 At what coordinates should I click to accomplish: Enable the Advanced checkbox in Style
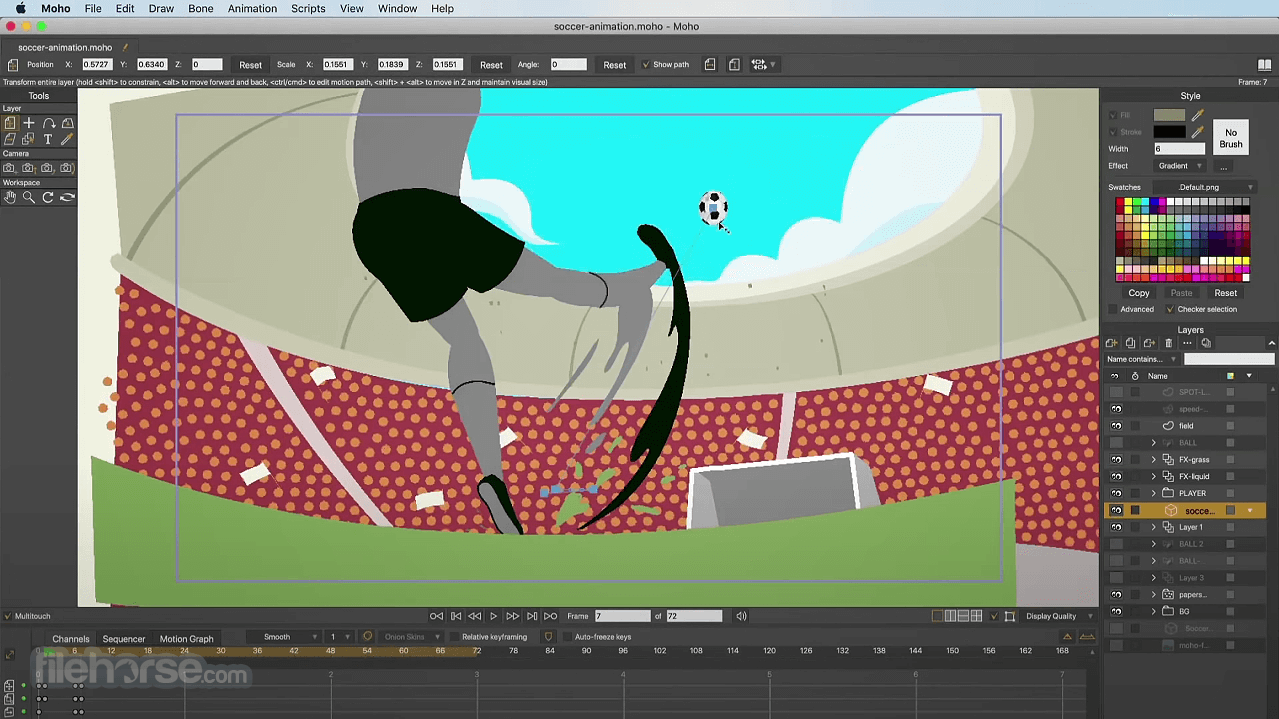click(1113, 309)
